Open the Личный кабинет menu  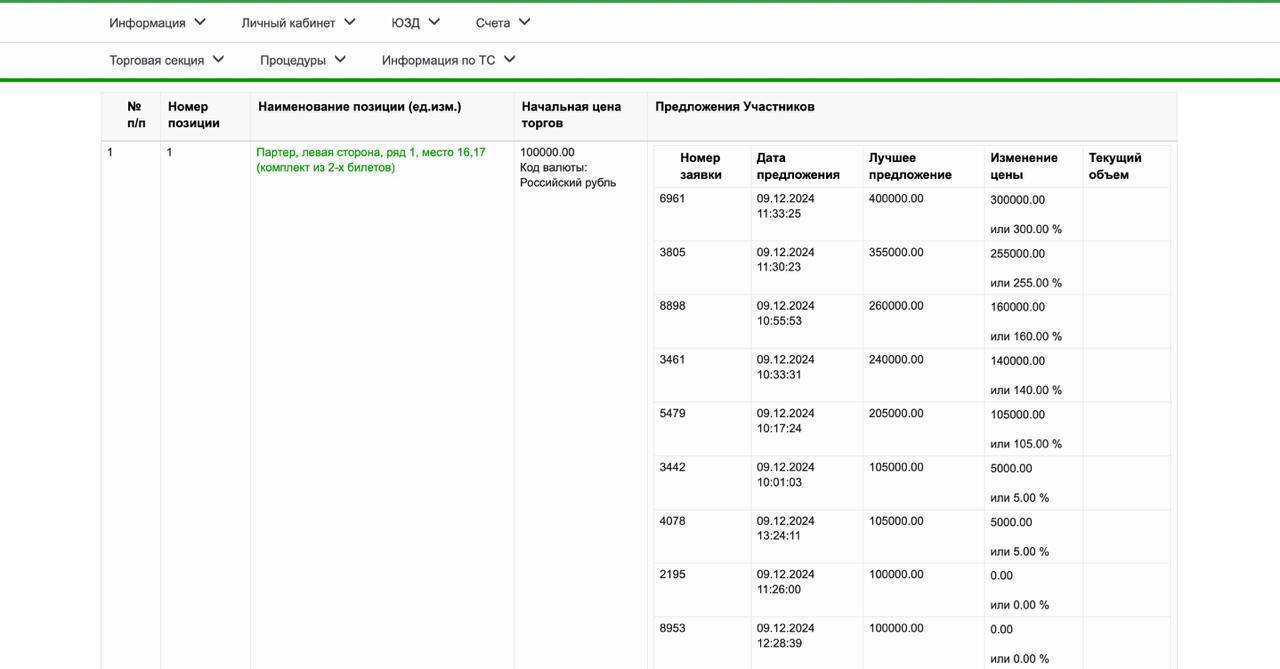pyautogui.click(x=288, y=23)
